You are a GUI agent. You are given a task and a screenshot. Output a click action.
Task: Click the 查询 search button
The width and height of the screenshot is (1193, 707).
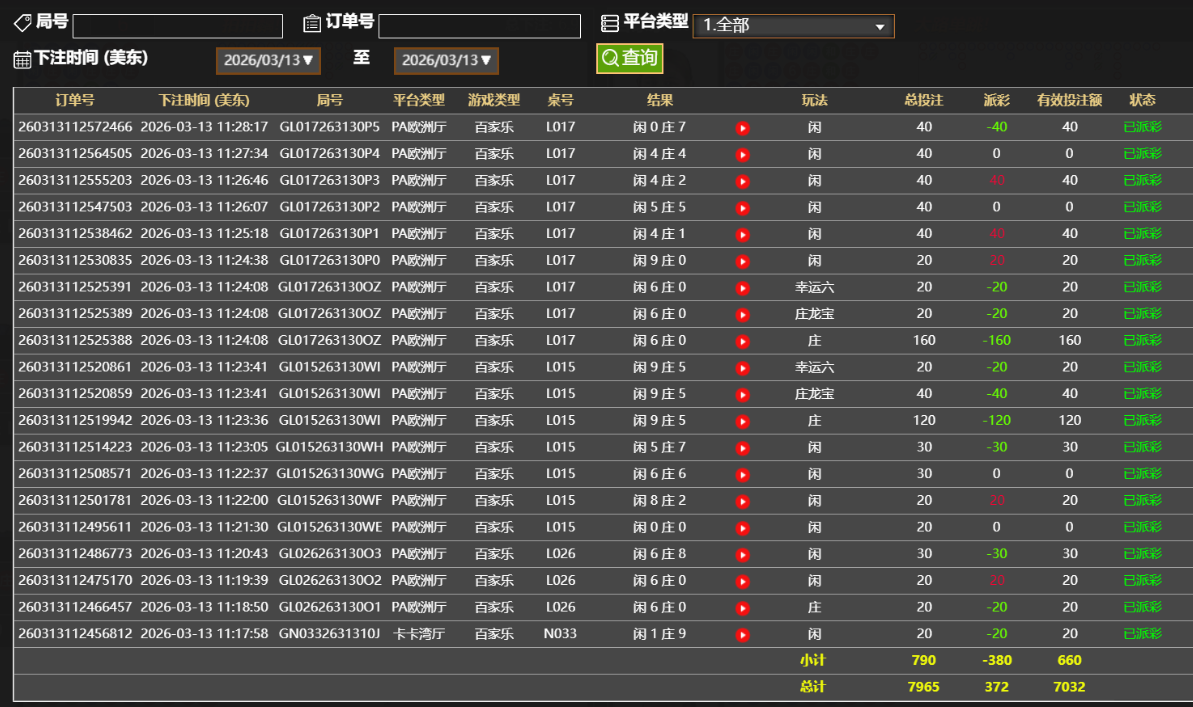click(629, 59)
